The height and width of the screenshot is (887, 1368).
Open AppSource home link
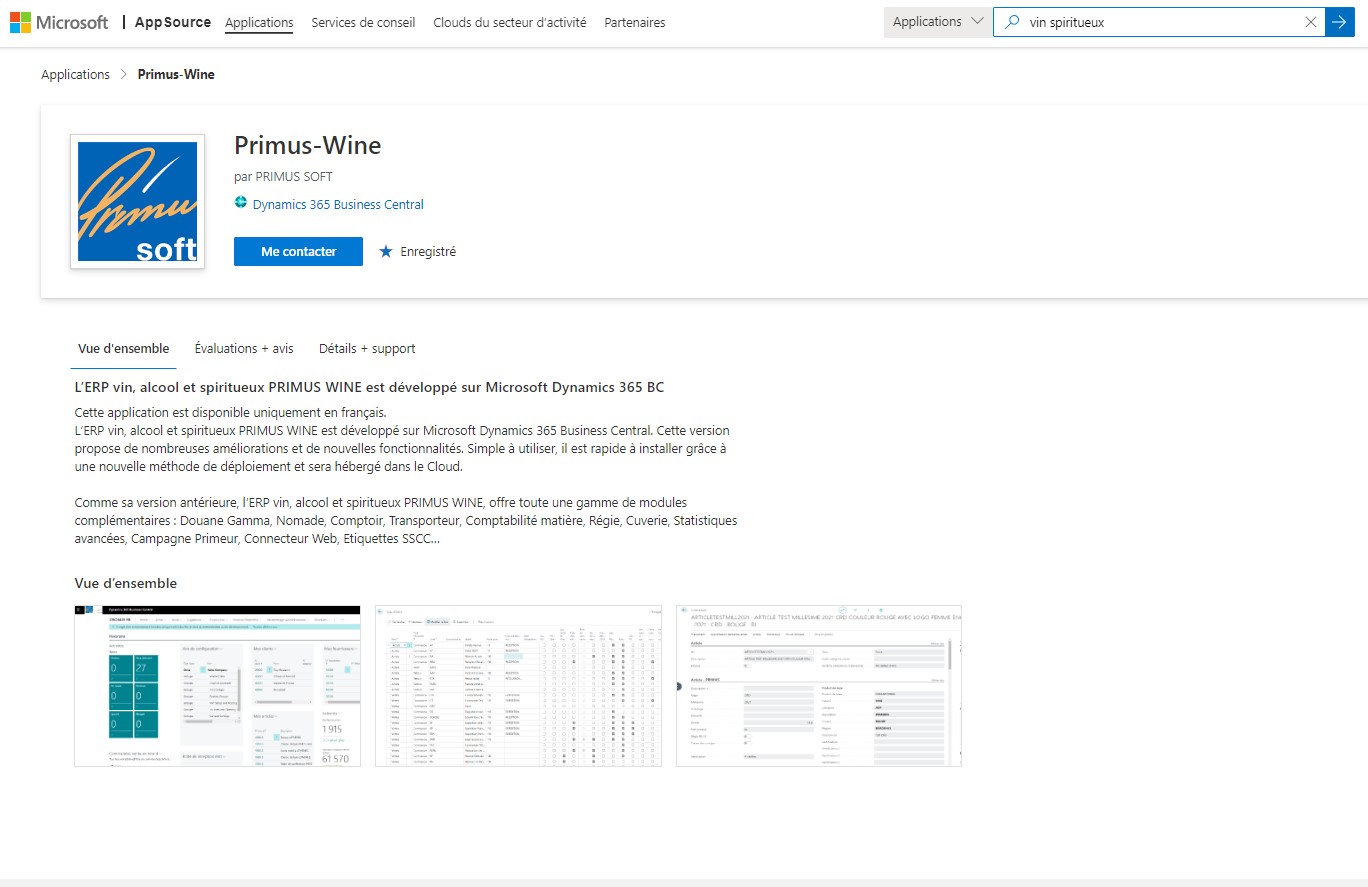(173, 22)
